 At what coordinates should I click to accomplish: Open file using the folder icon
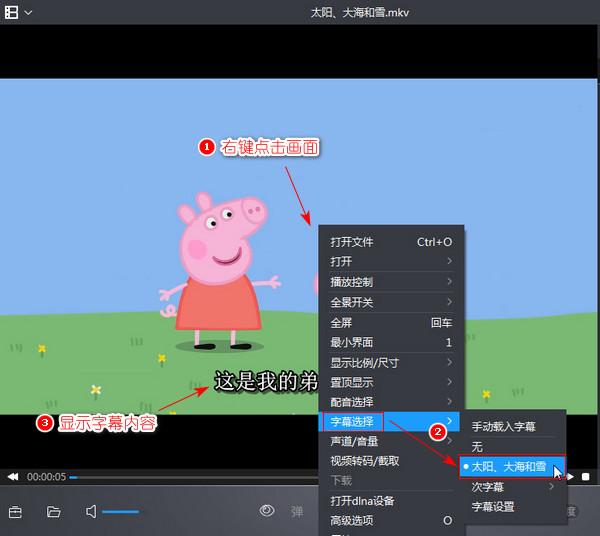point(54,512)
